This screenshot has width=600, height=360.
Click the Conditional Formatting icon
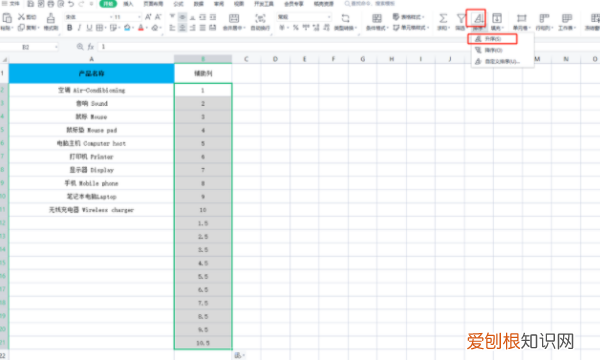pos(377,18)
